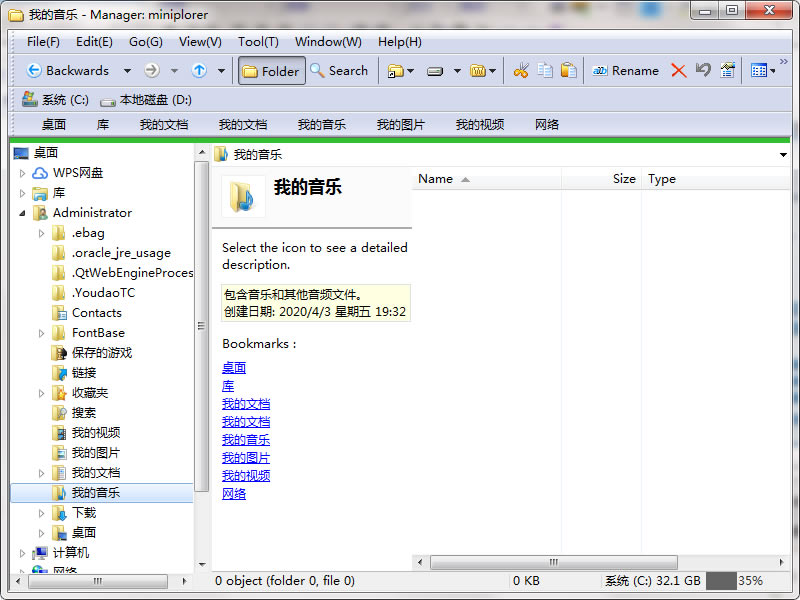Viewport: 800px width, 600px height.
Task: Click the Paste icon
Action: point(568,71)
